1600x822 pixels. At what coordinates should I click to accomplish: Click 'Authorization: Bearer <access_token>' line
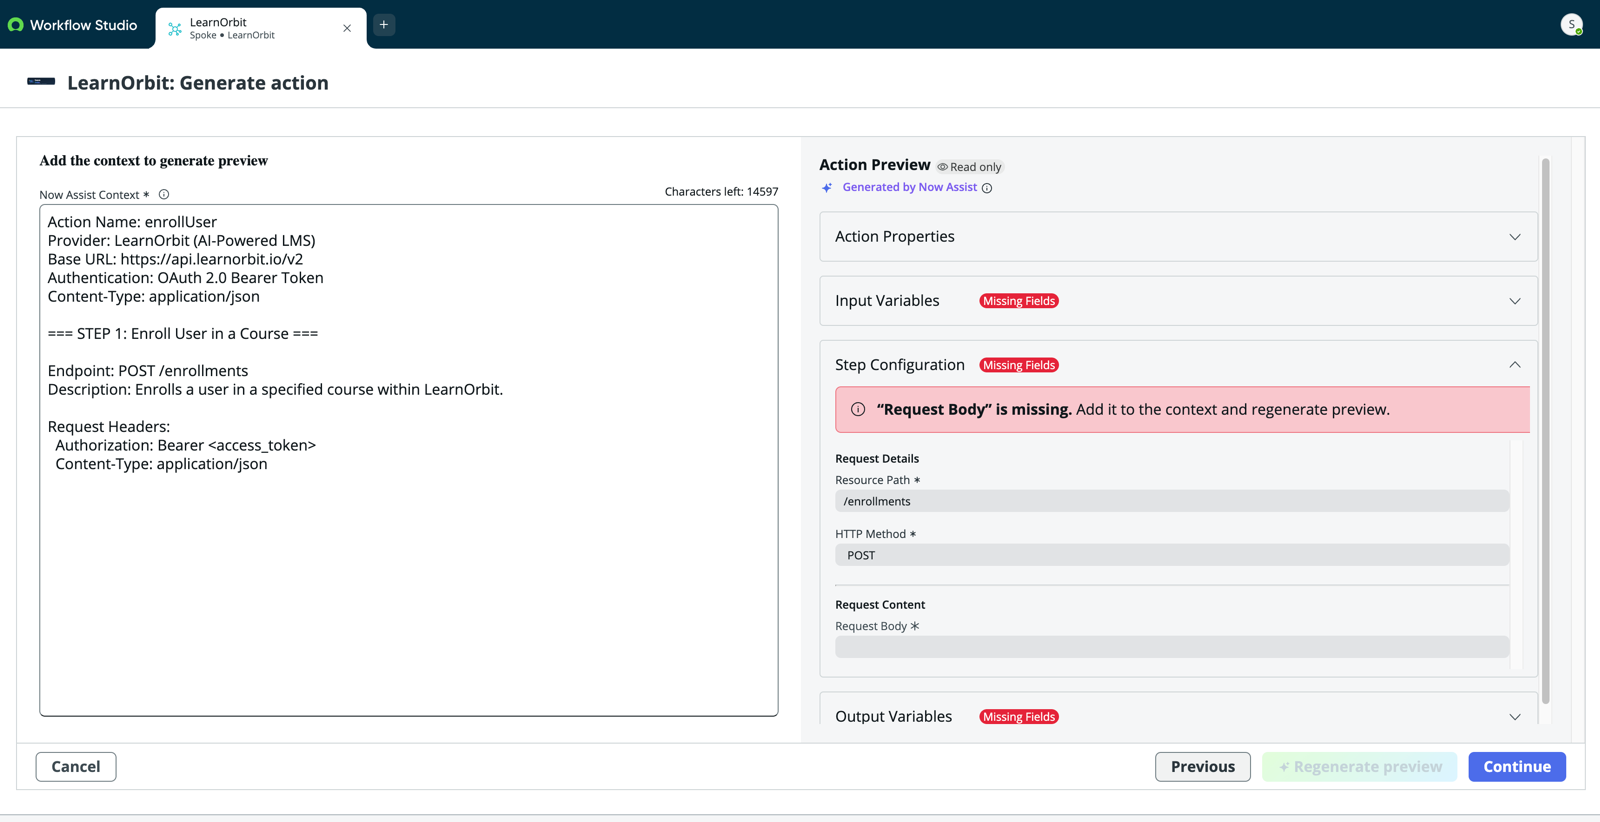pos(185,445)
